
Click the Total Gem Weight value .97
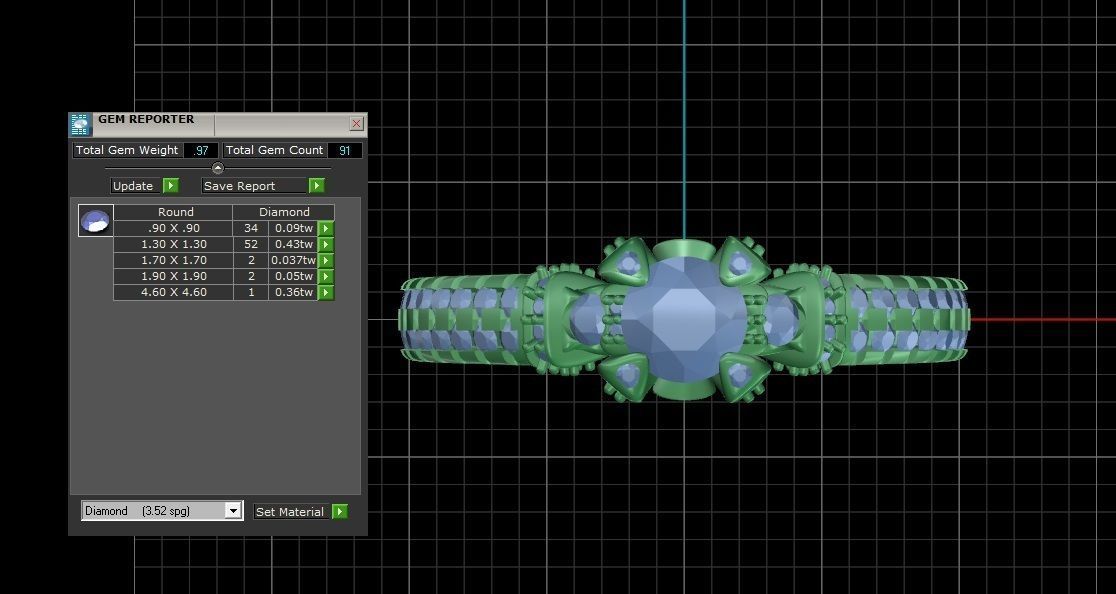pos(201,150)
